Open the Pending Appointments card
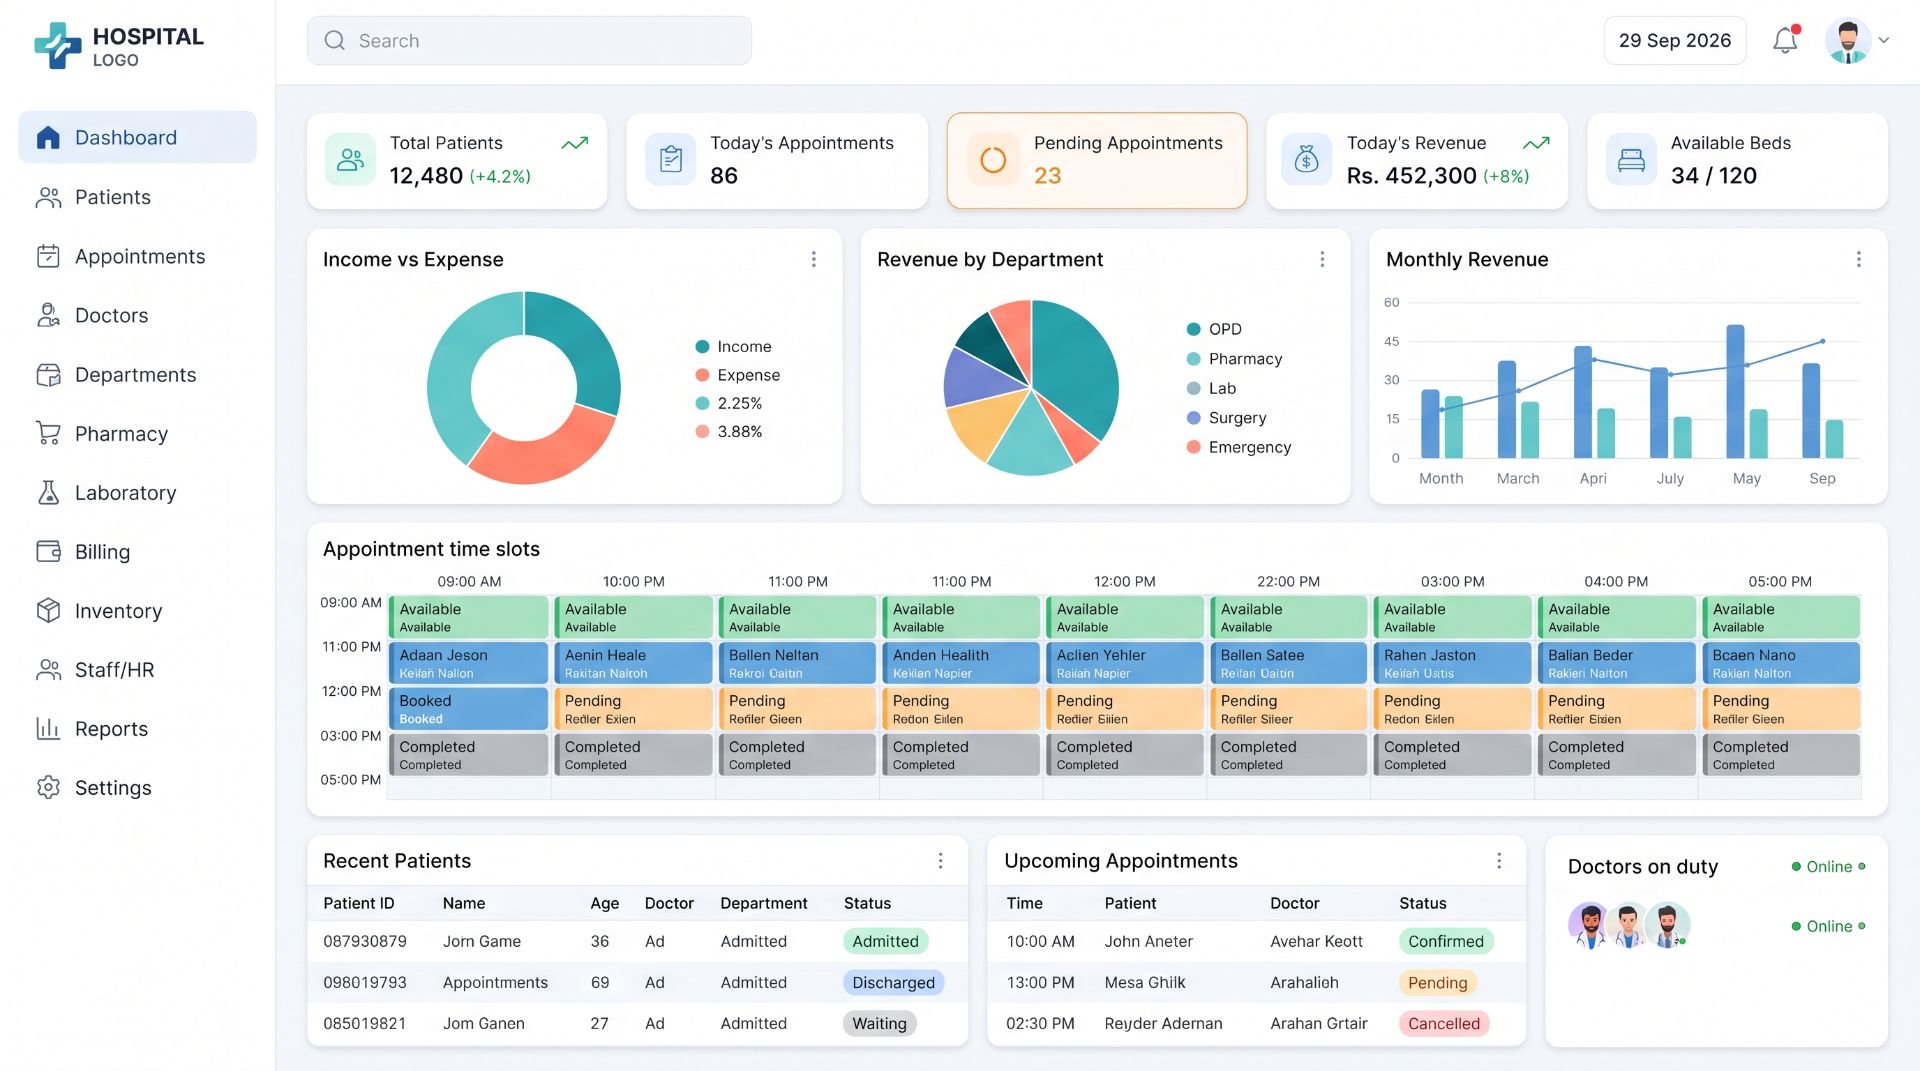 (x=1097, y=160)
